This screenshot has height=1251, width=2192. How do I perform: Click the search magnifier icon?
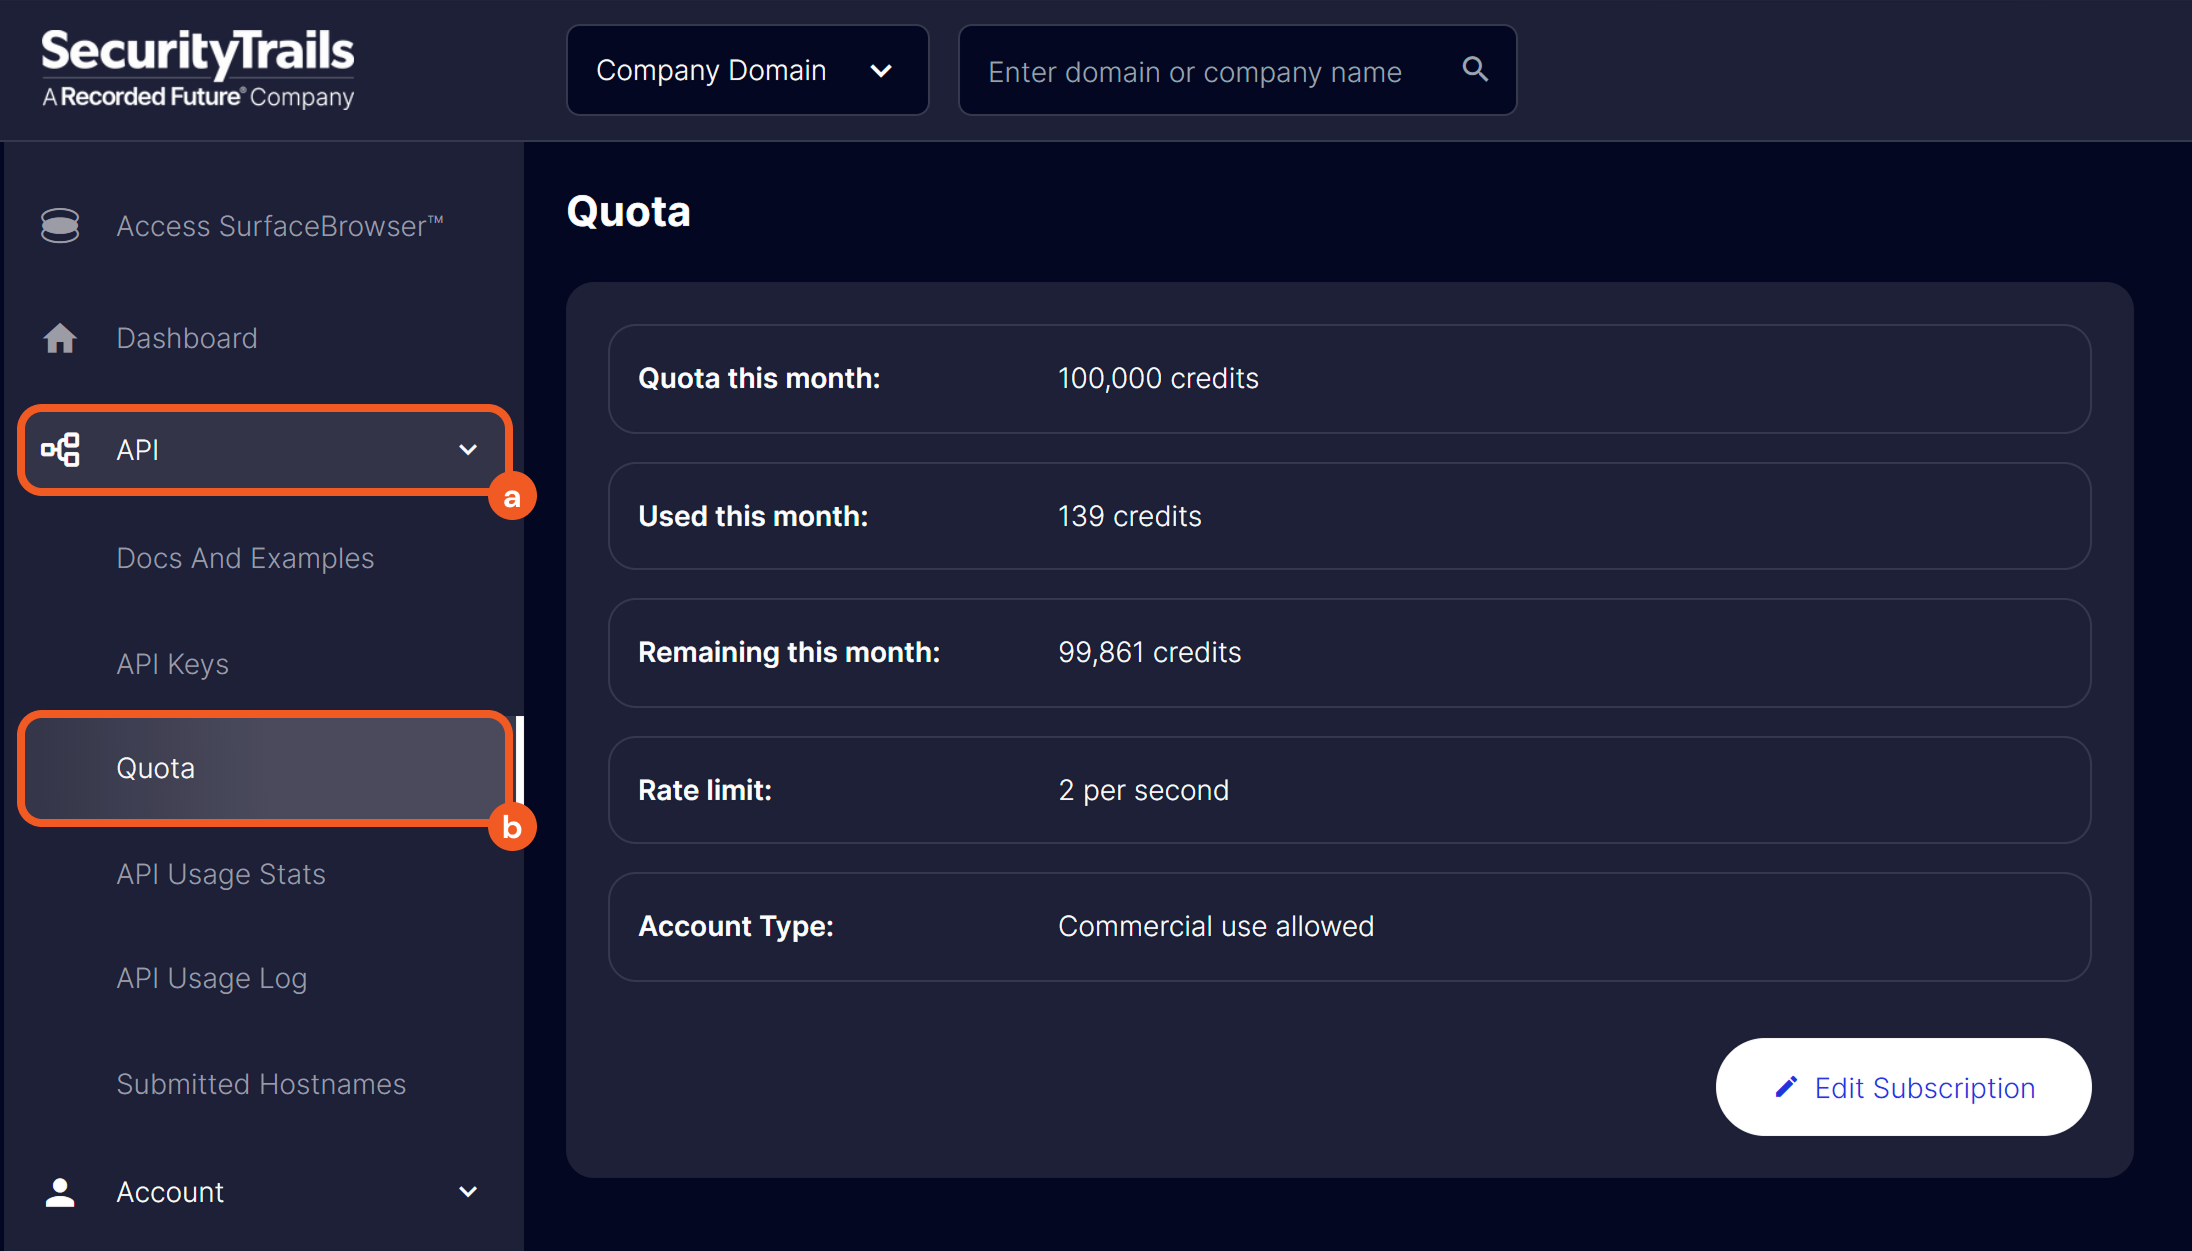(x=1475, y=69)
